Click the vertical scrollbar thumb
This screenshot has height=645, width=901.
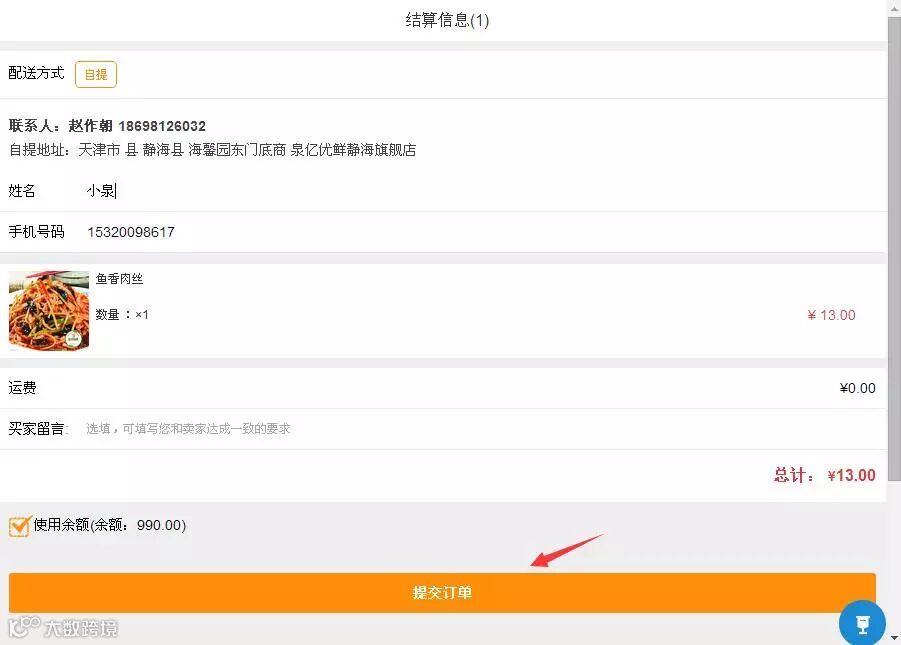[894, 249]
